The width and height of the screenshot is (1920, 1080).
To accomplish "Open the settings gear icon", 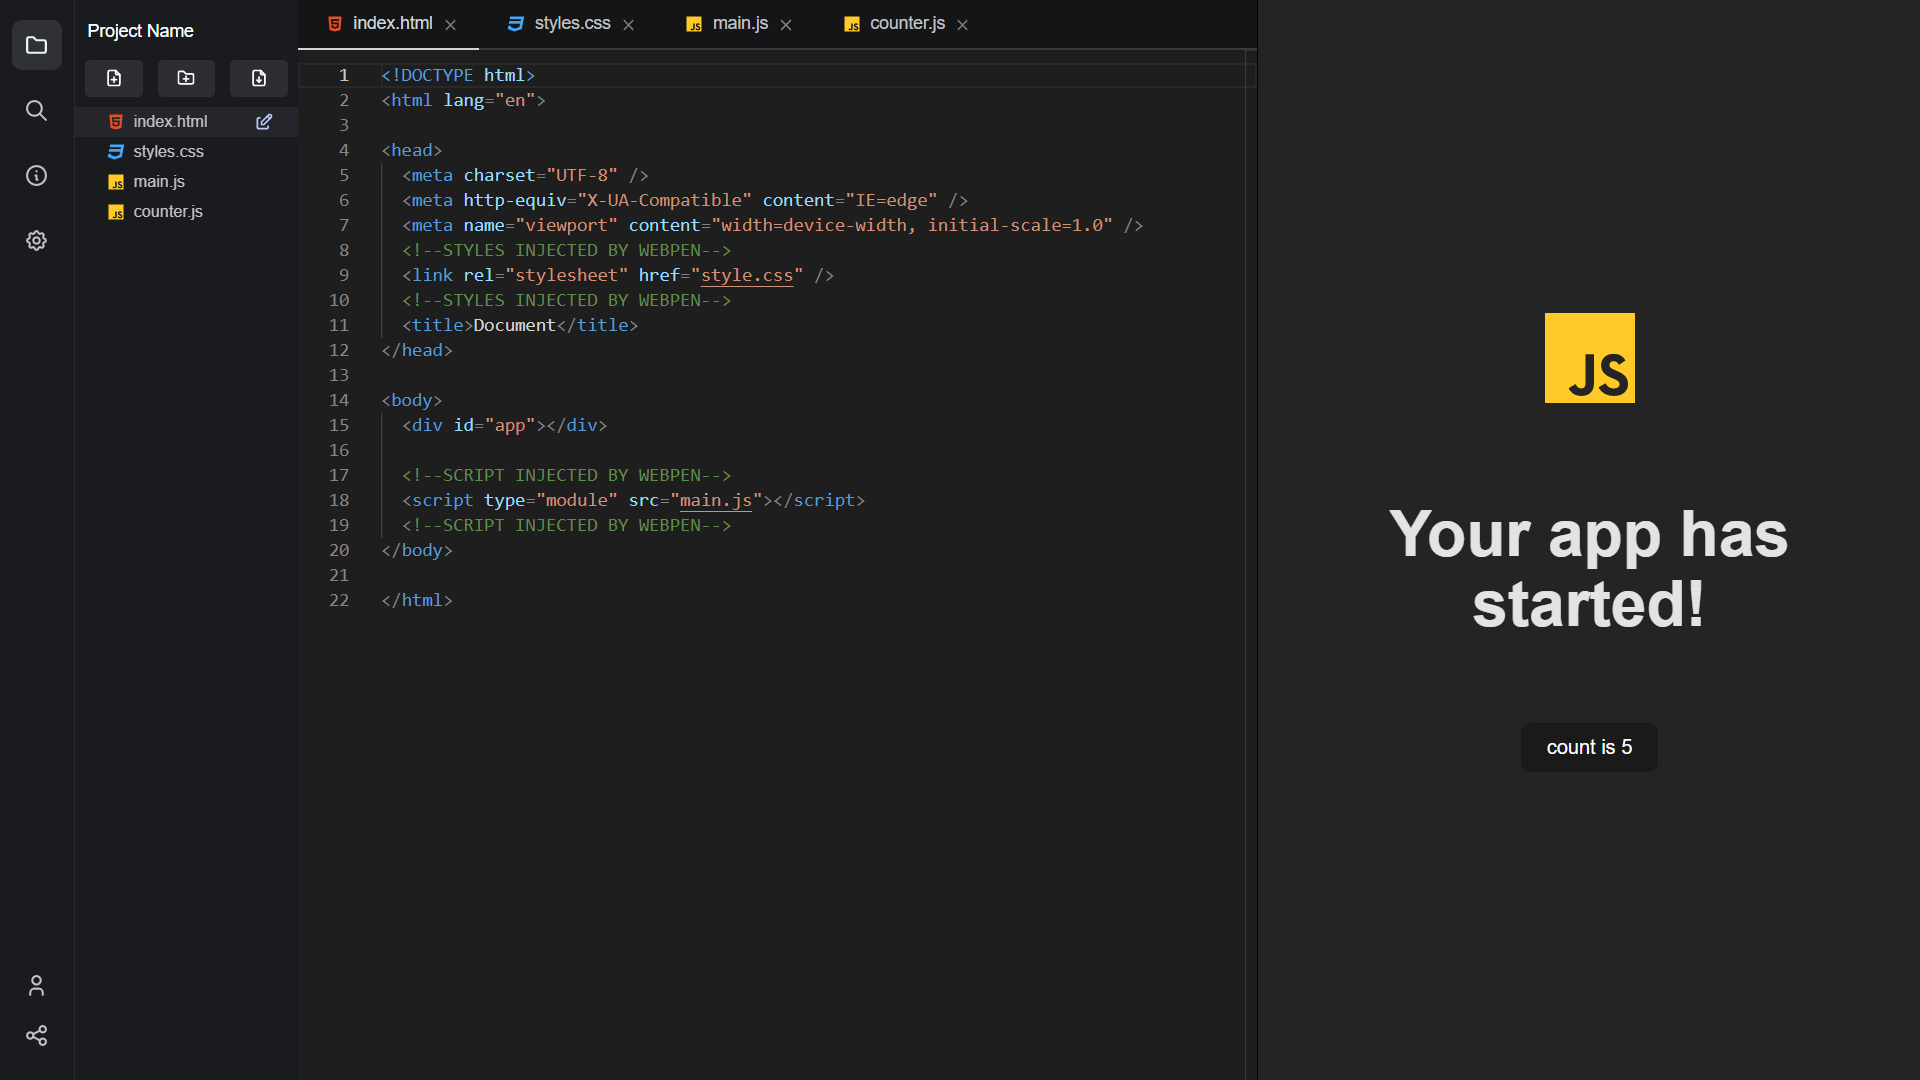I will pos(37,240).
